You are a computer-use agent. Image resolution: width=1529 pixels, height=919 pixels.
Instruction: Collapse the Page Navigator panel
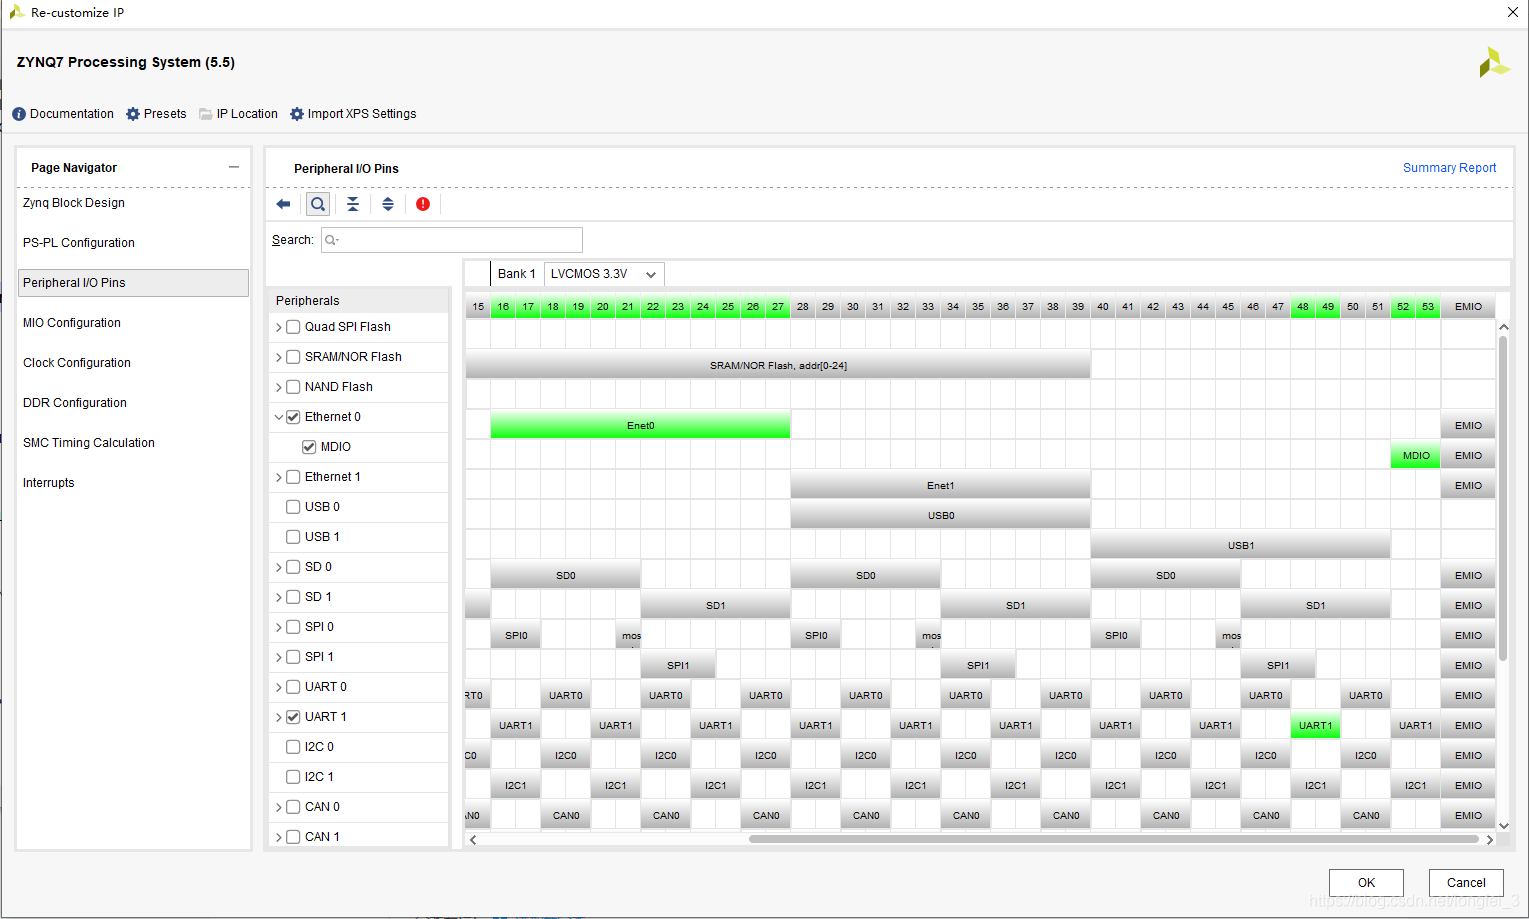[234, 167]
